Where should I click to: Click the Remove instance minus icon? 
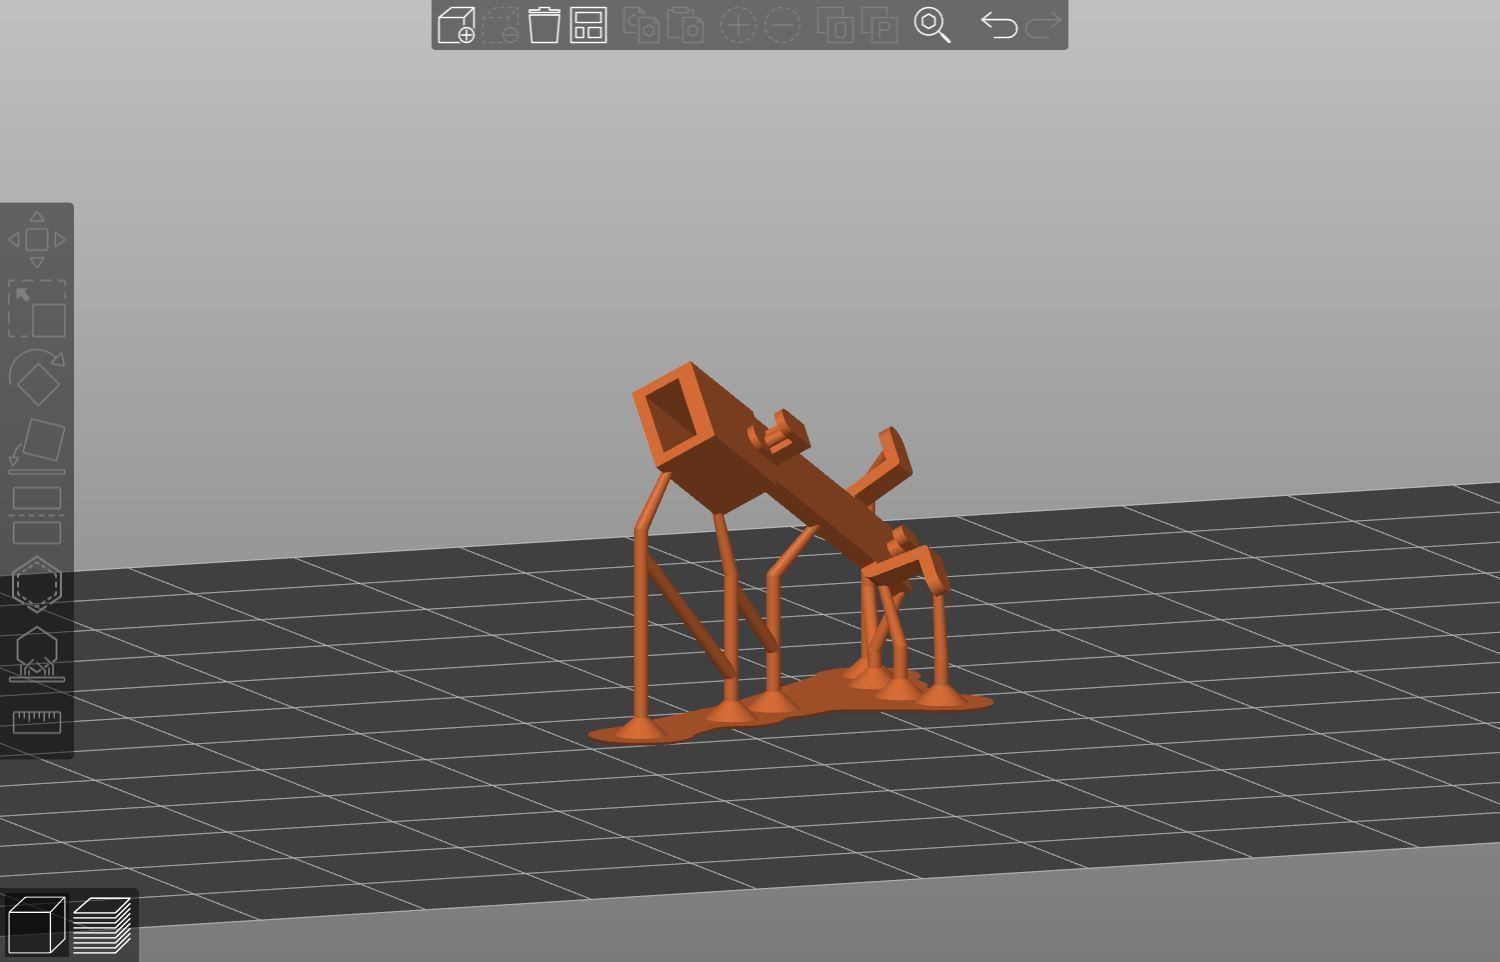click(x=782, y=25)
